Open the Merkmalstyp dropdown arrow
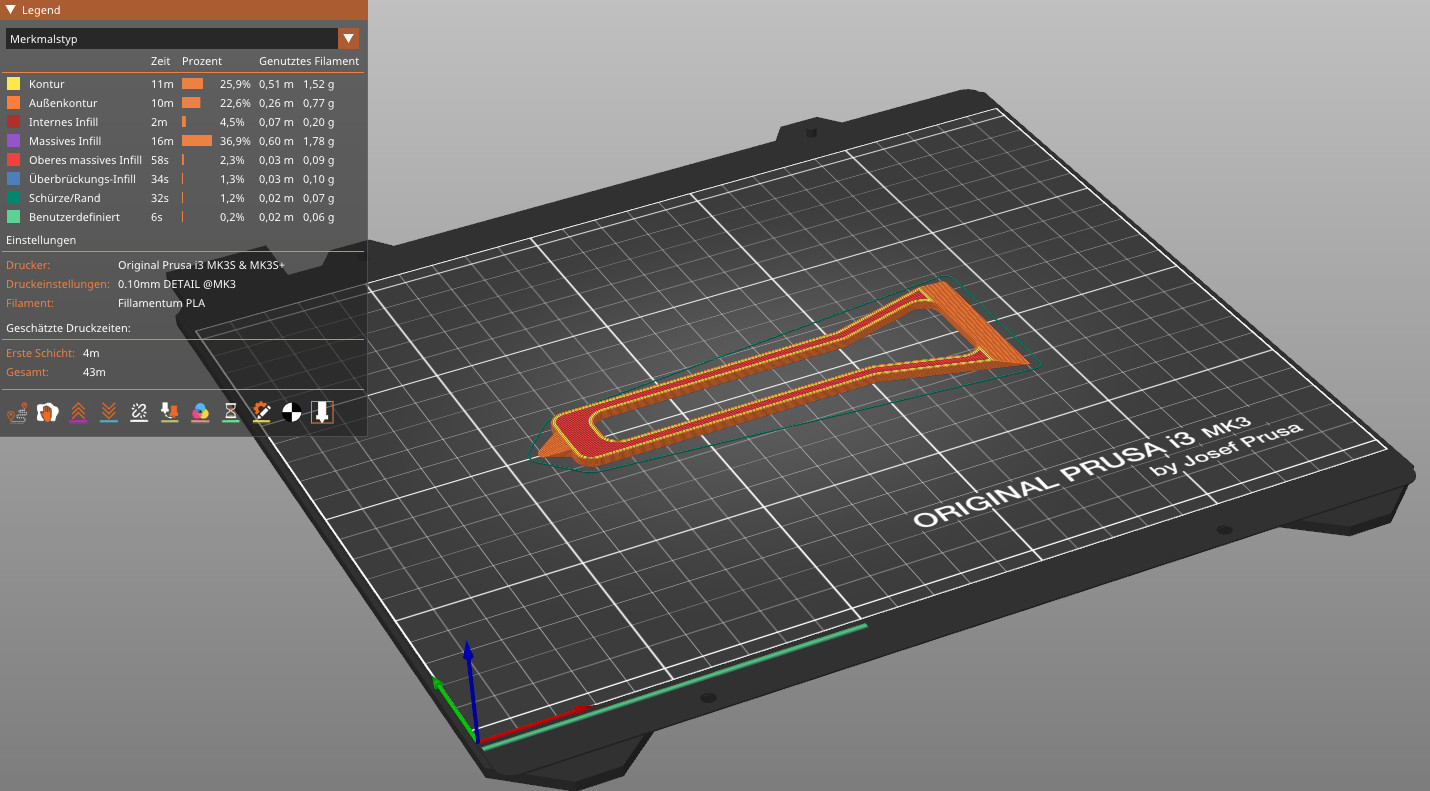 348,39
